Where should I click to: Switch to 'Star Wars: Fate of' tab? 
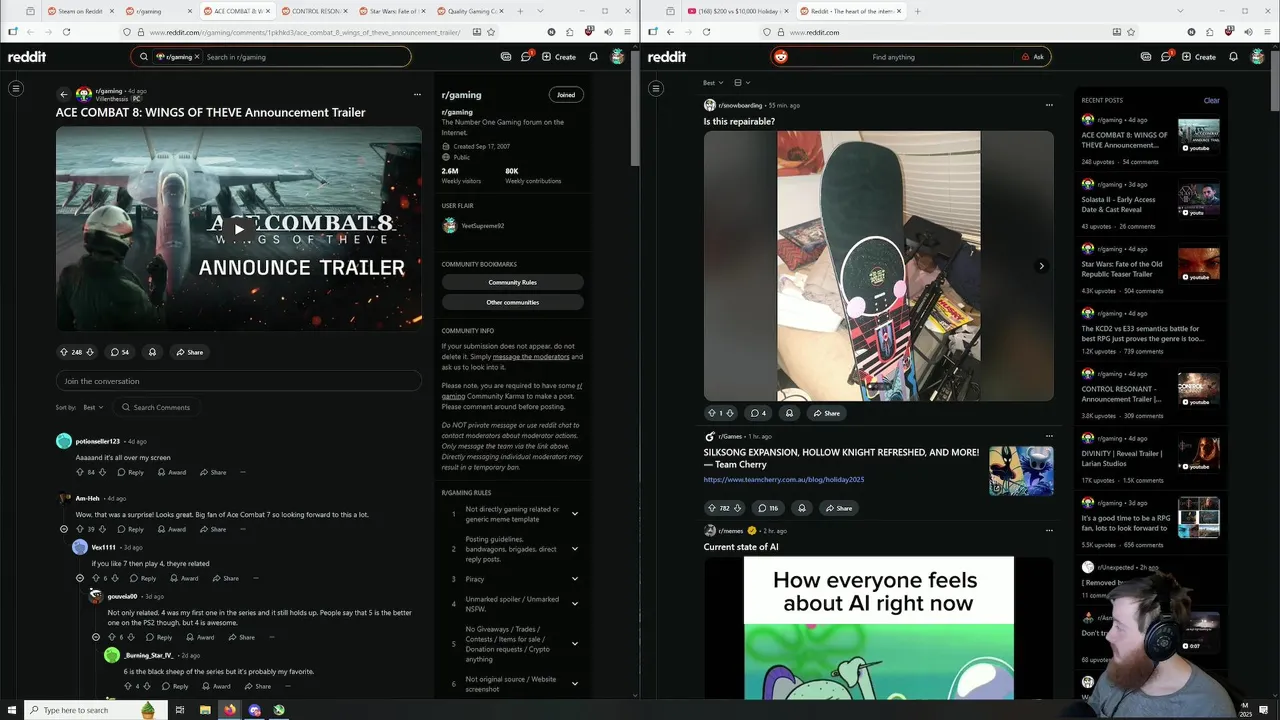click(x=390, y=11)
